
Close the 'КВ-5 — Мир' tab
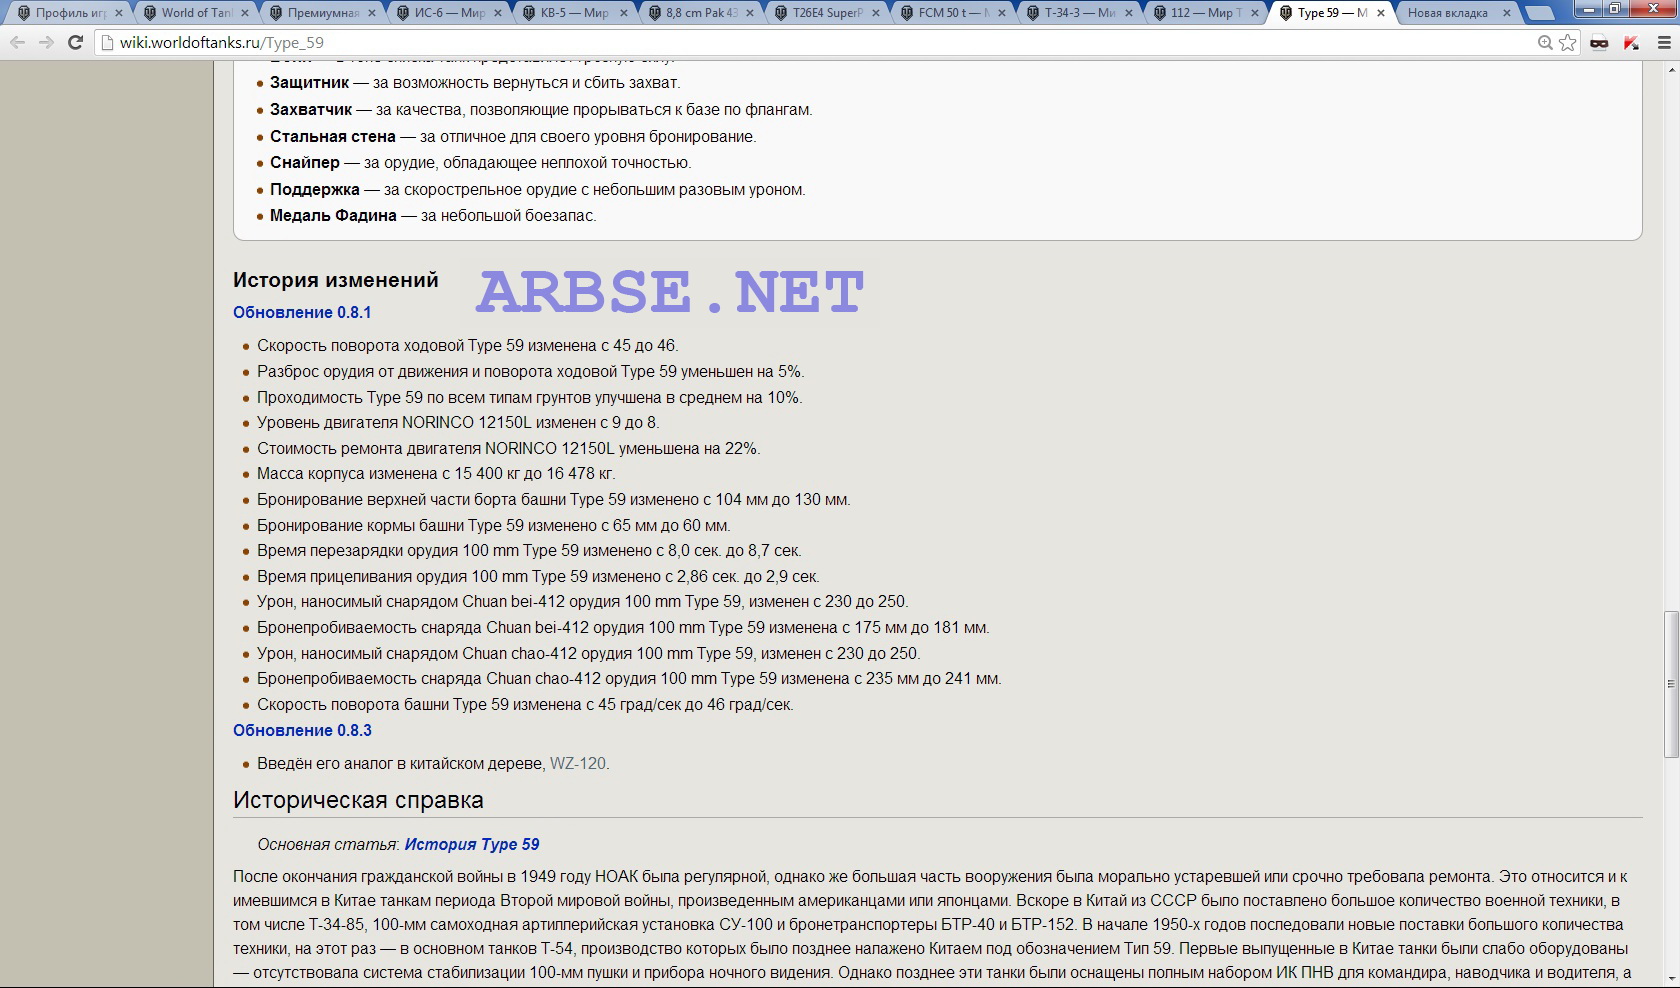point(624,13)
